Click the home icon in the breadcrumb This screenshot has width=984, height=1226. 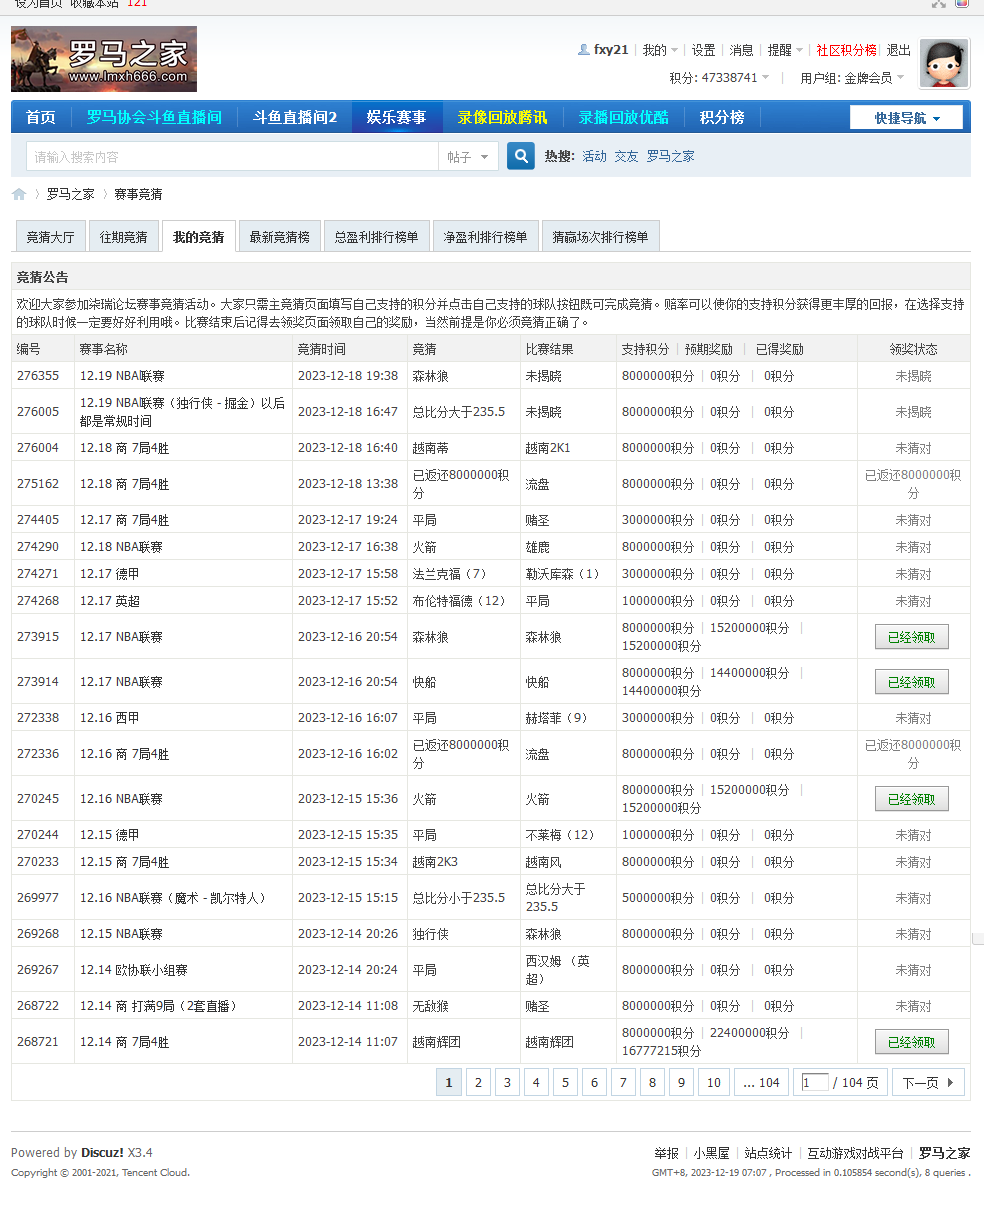tap(18, 194)
